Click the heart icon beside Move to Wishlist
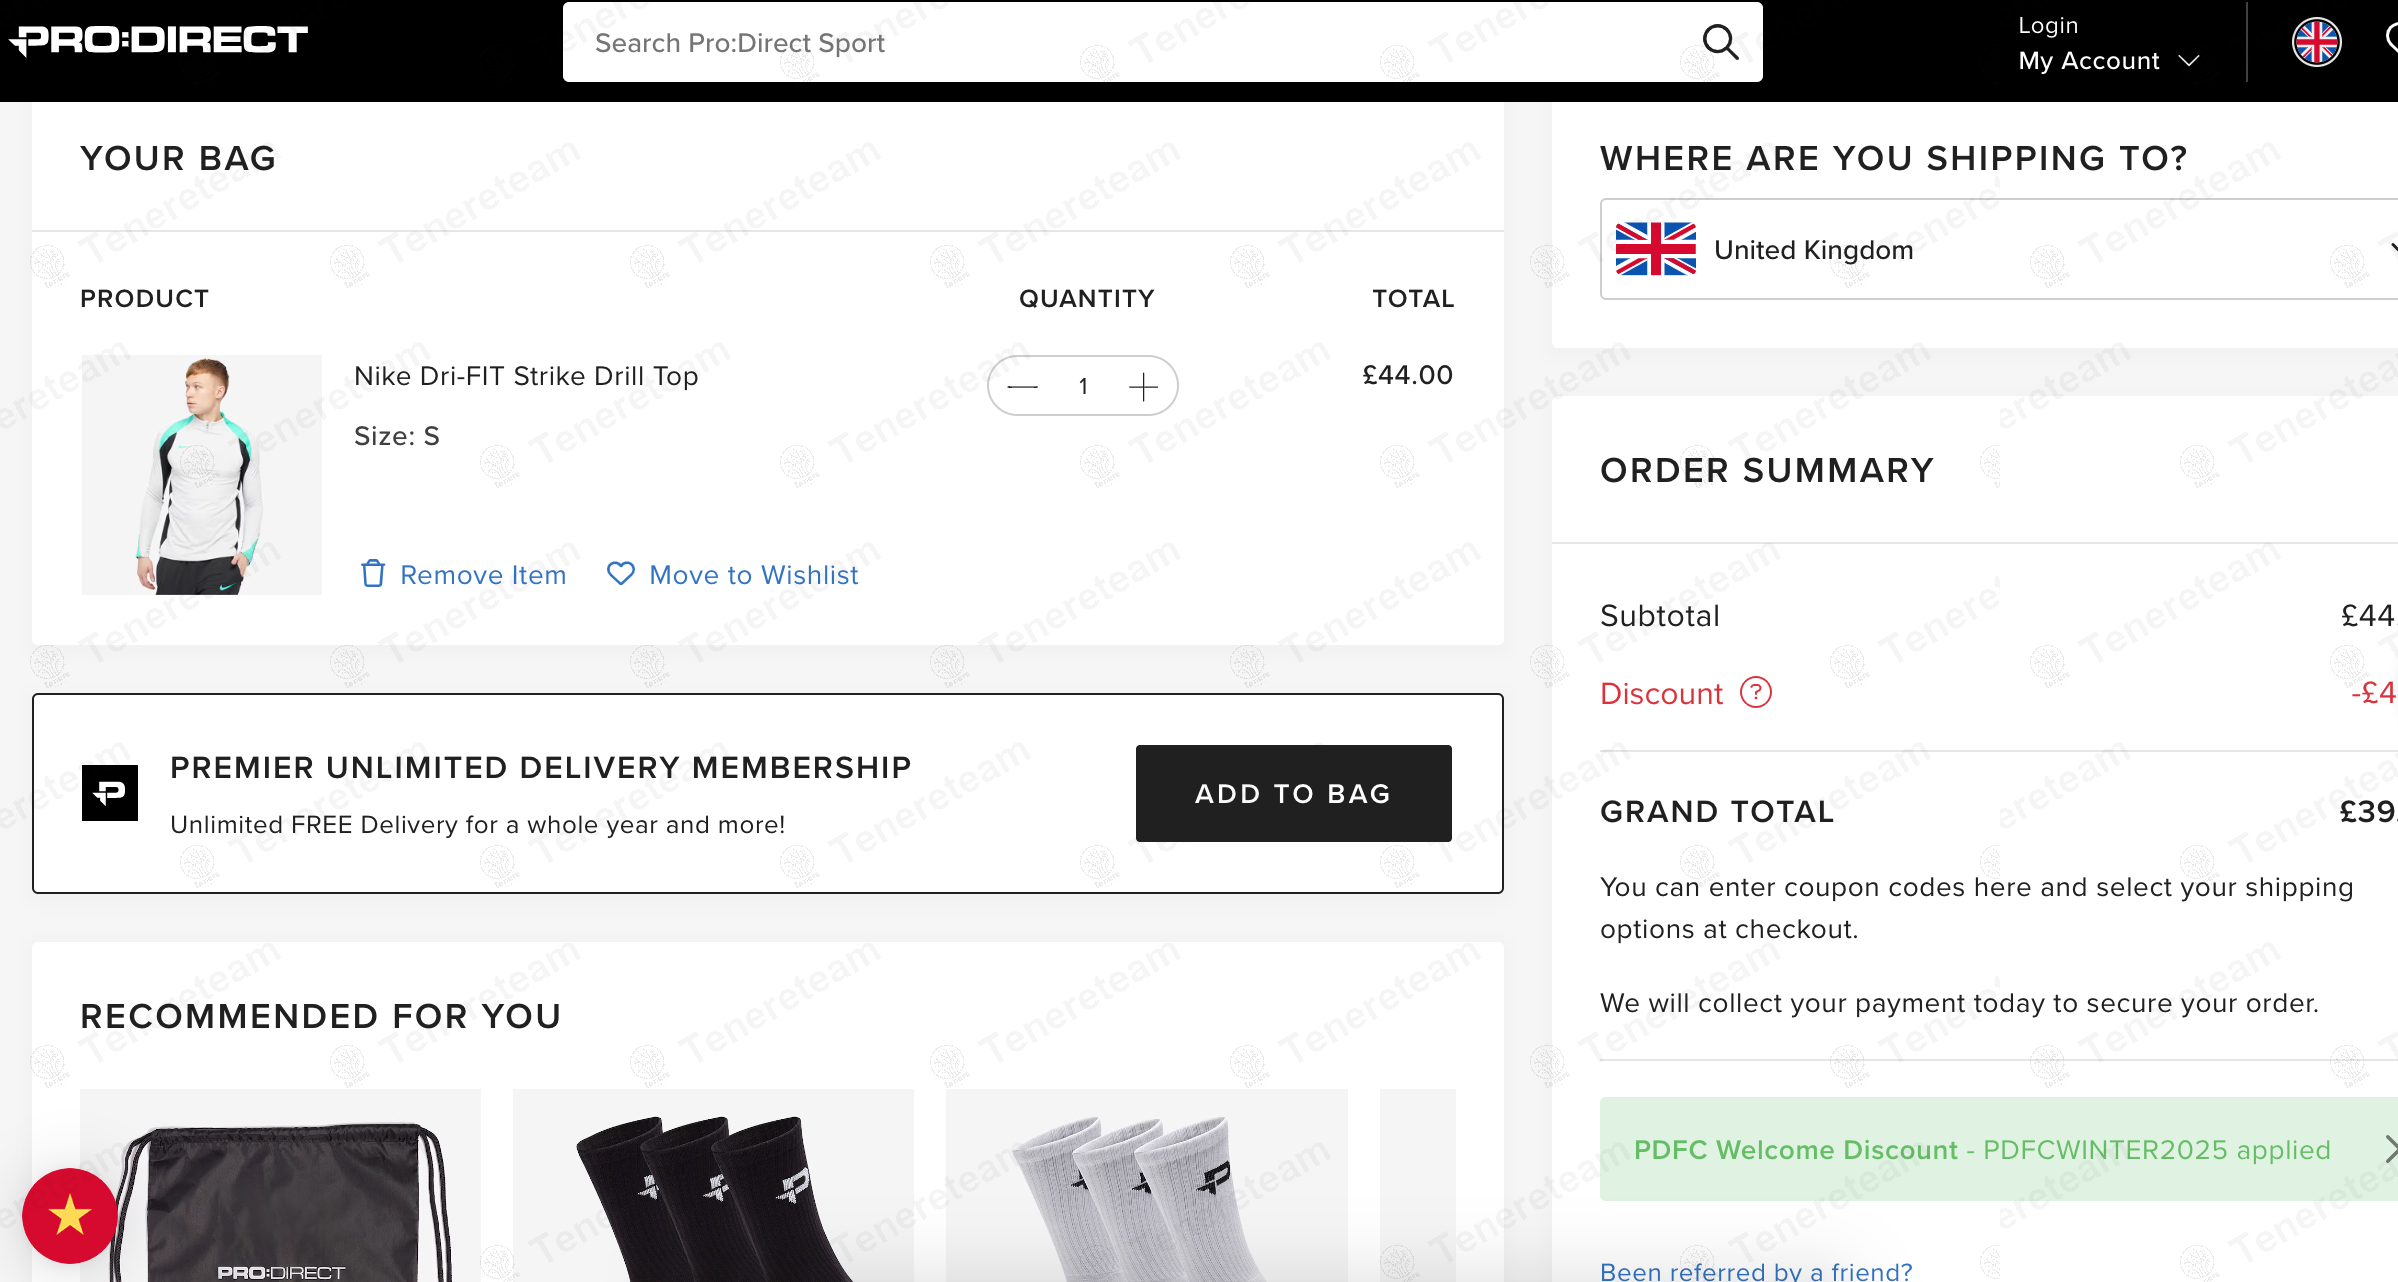This screenshot has width=2398, height=1282. pyautogui.click(x=620, y=574)
